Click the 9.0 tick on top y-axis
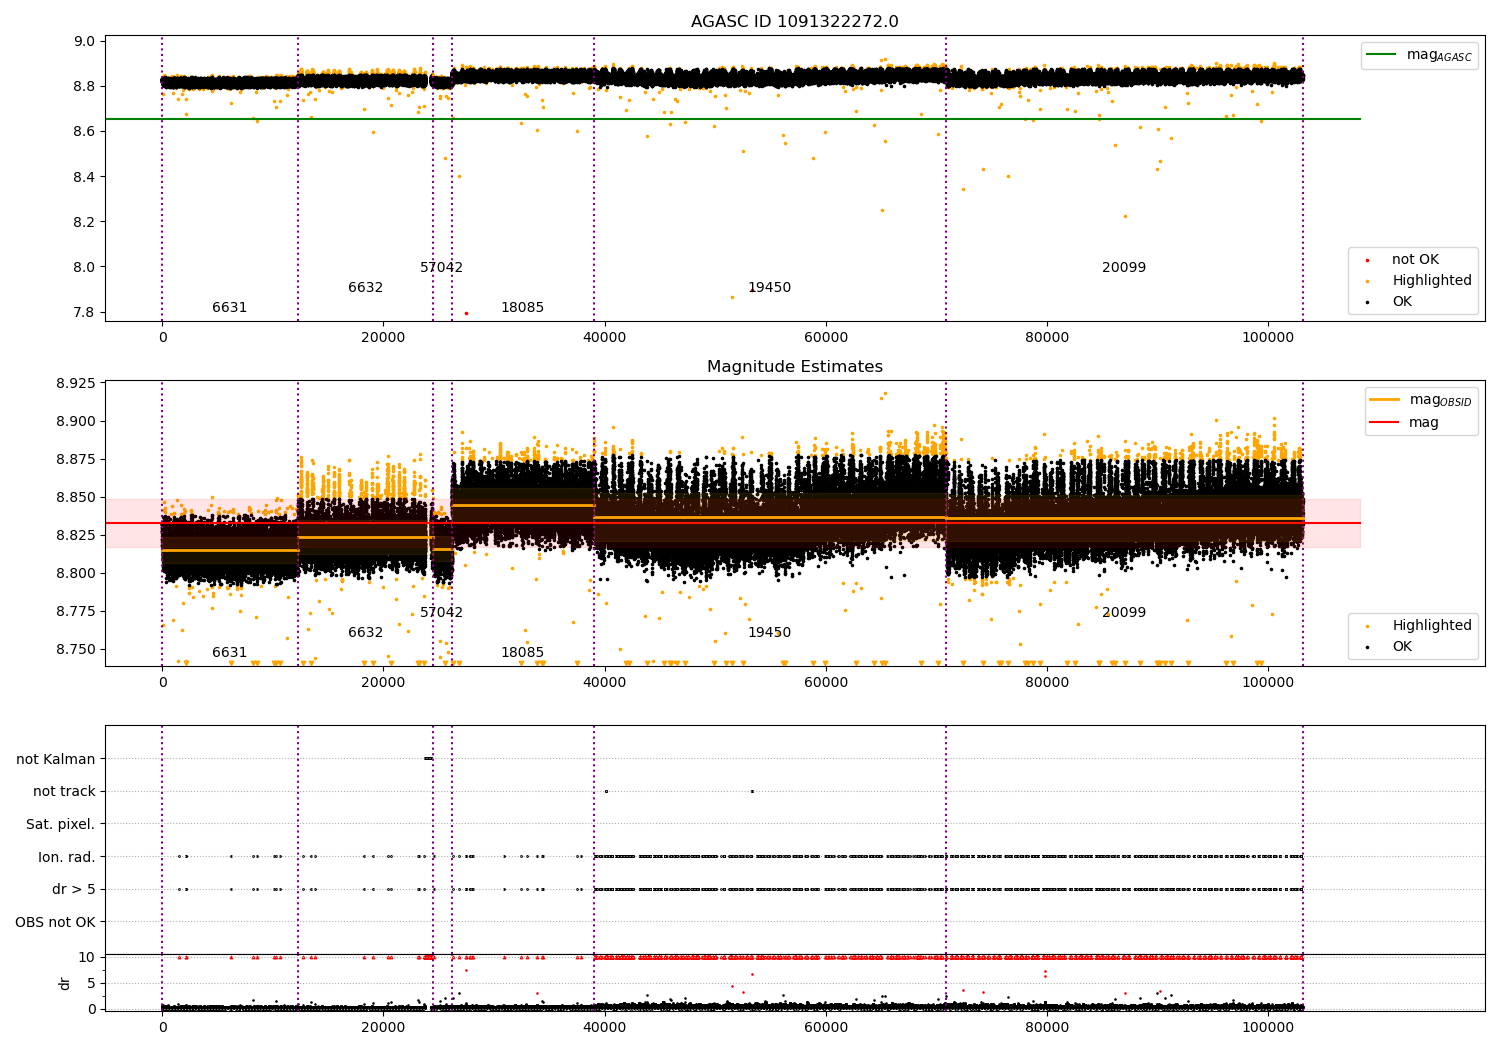The image size is (1500, 1050). 84,41
